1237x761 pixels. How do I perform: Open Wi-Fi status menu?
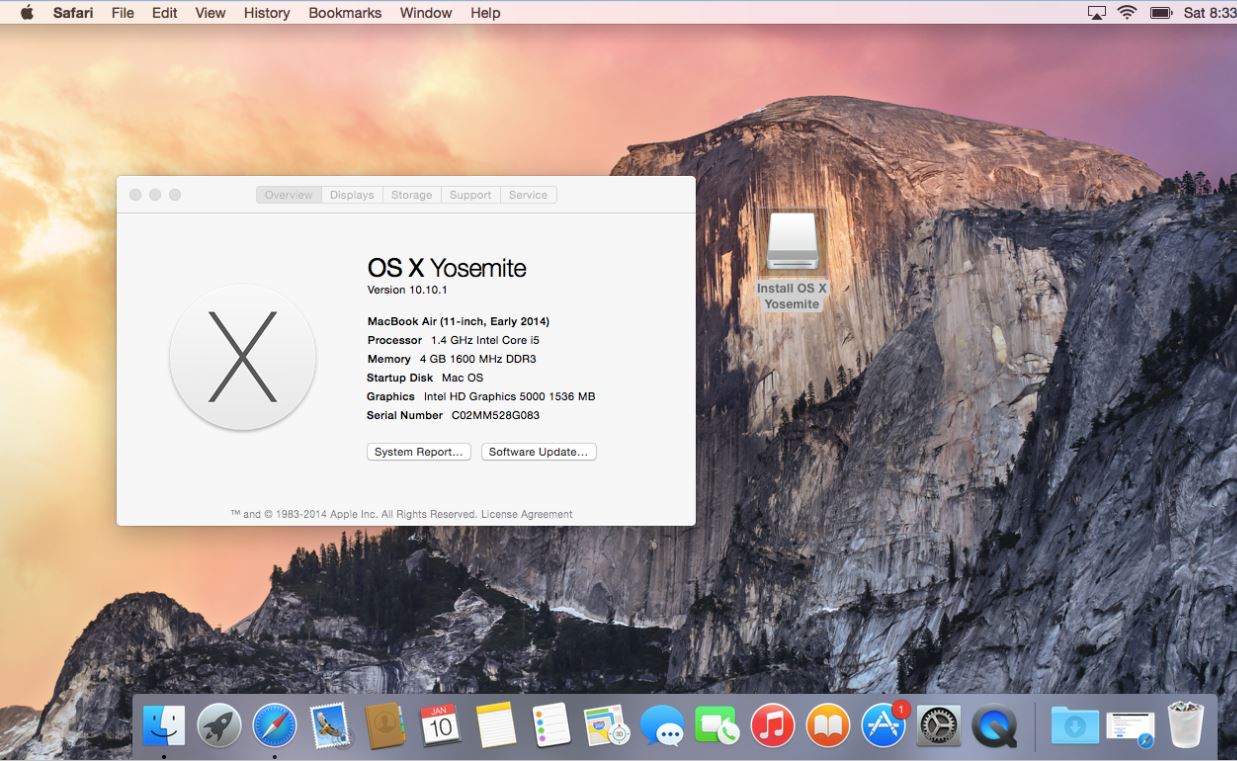(x=1127, y=13)
